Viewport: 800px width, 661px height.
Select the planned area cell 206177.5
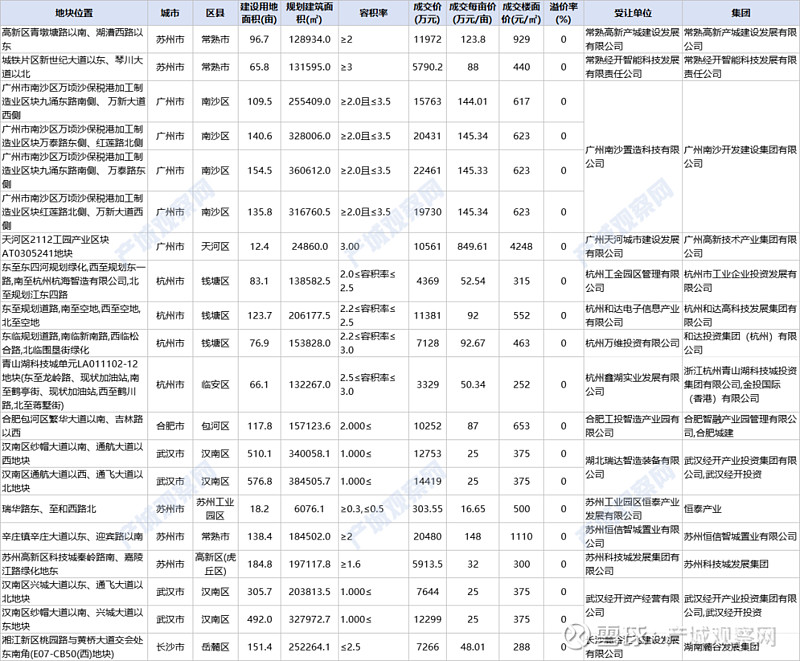310,315
